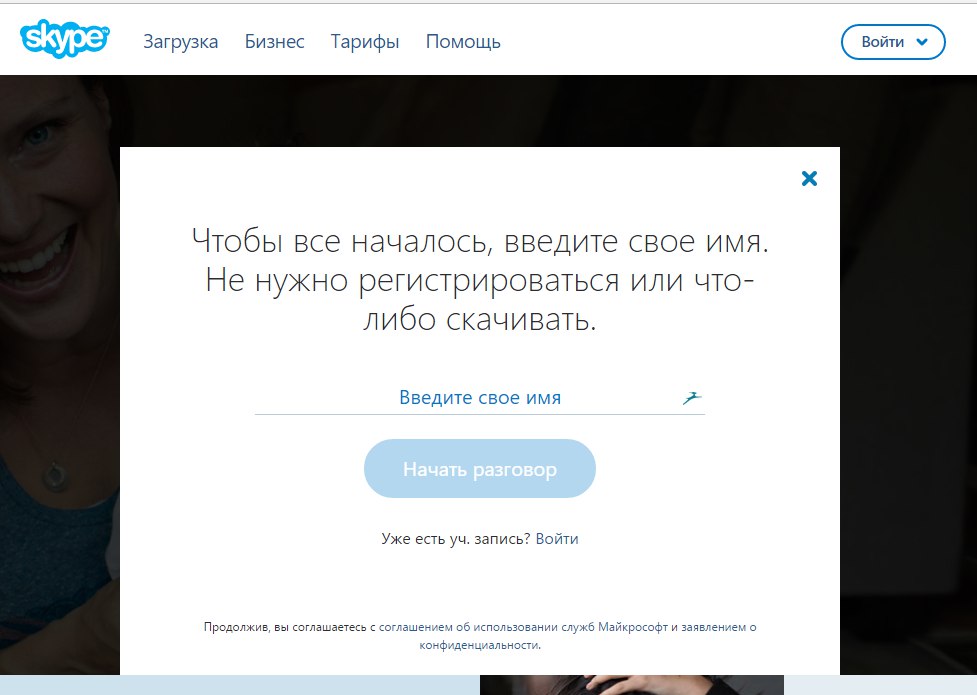Click the Начать разговор button
Viewport: 977px width, 695px height.
tap(480, 469)
